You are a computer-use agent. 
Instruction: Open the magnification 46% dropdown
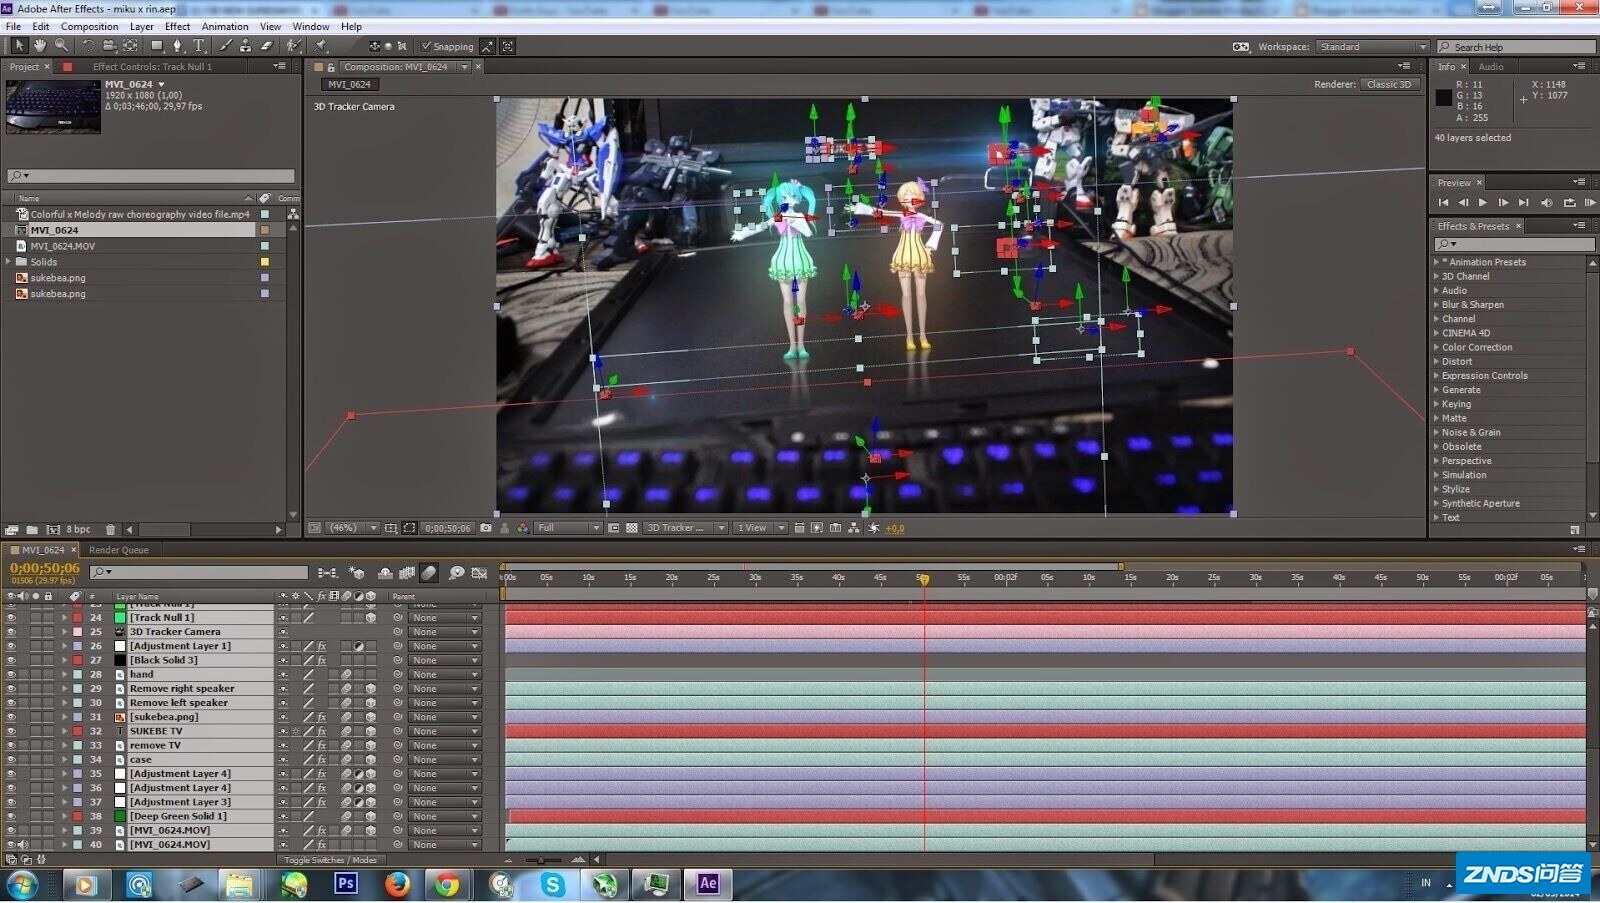coord(354,528)
